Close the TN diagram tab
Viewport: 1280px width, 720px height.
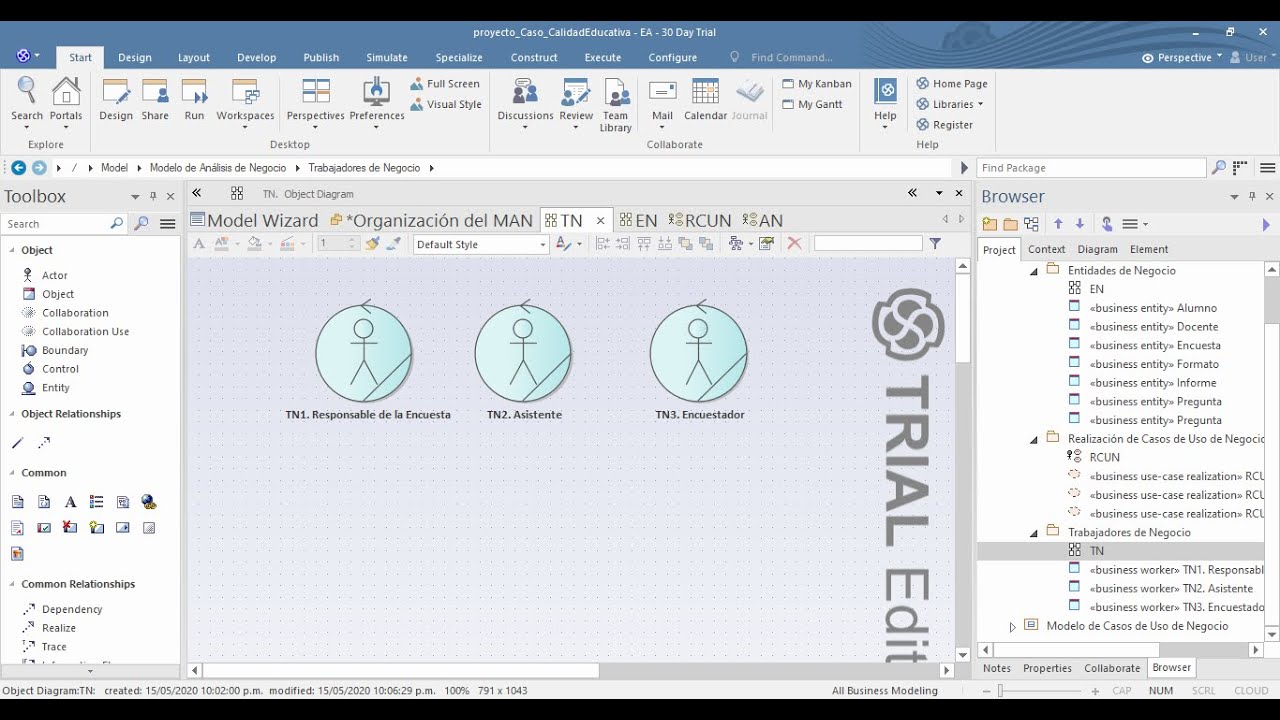point(600,220)
